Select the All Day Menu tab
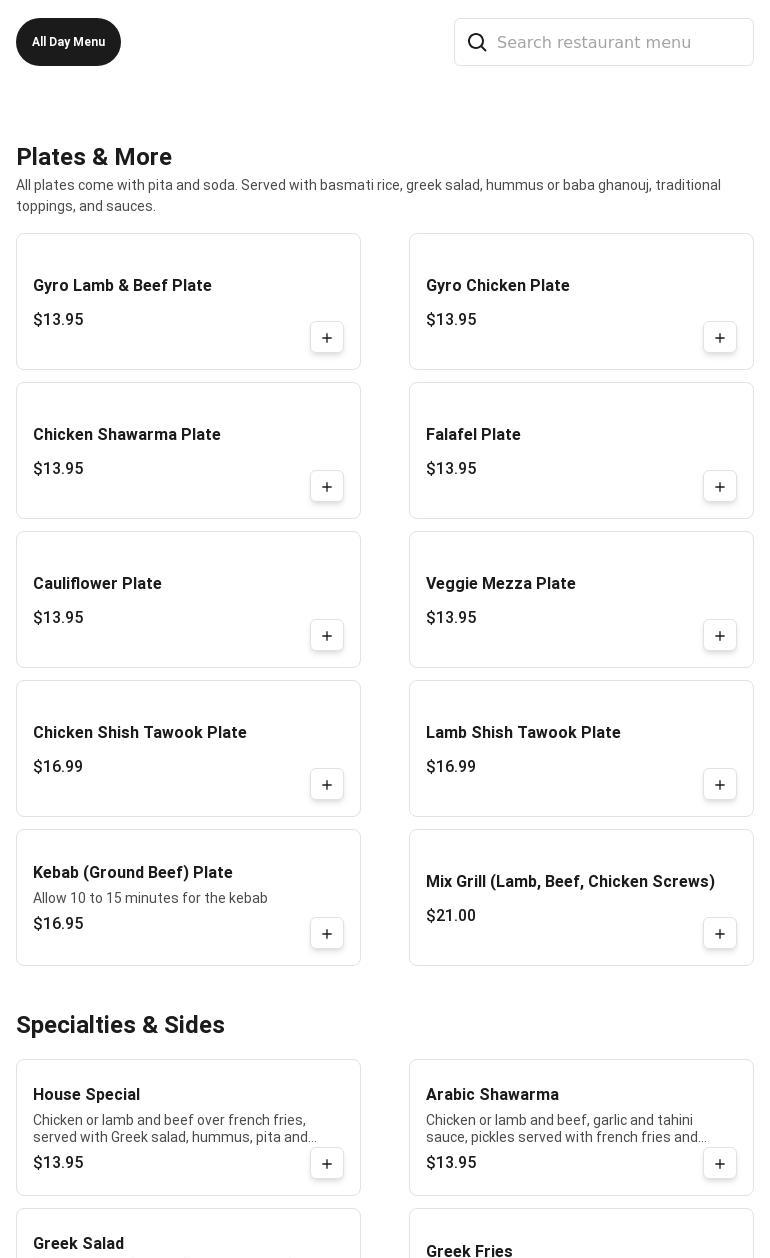This screenshot has width=770, height=1258. (x=68, y=42)
